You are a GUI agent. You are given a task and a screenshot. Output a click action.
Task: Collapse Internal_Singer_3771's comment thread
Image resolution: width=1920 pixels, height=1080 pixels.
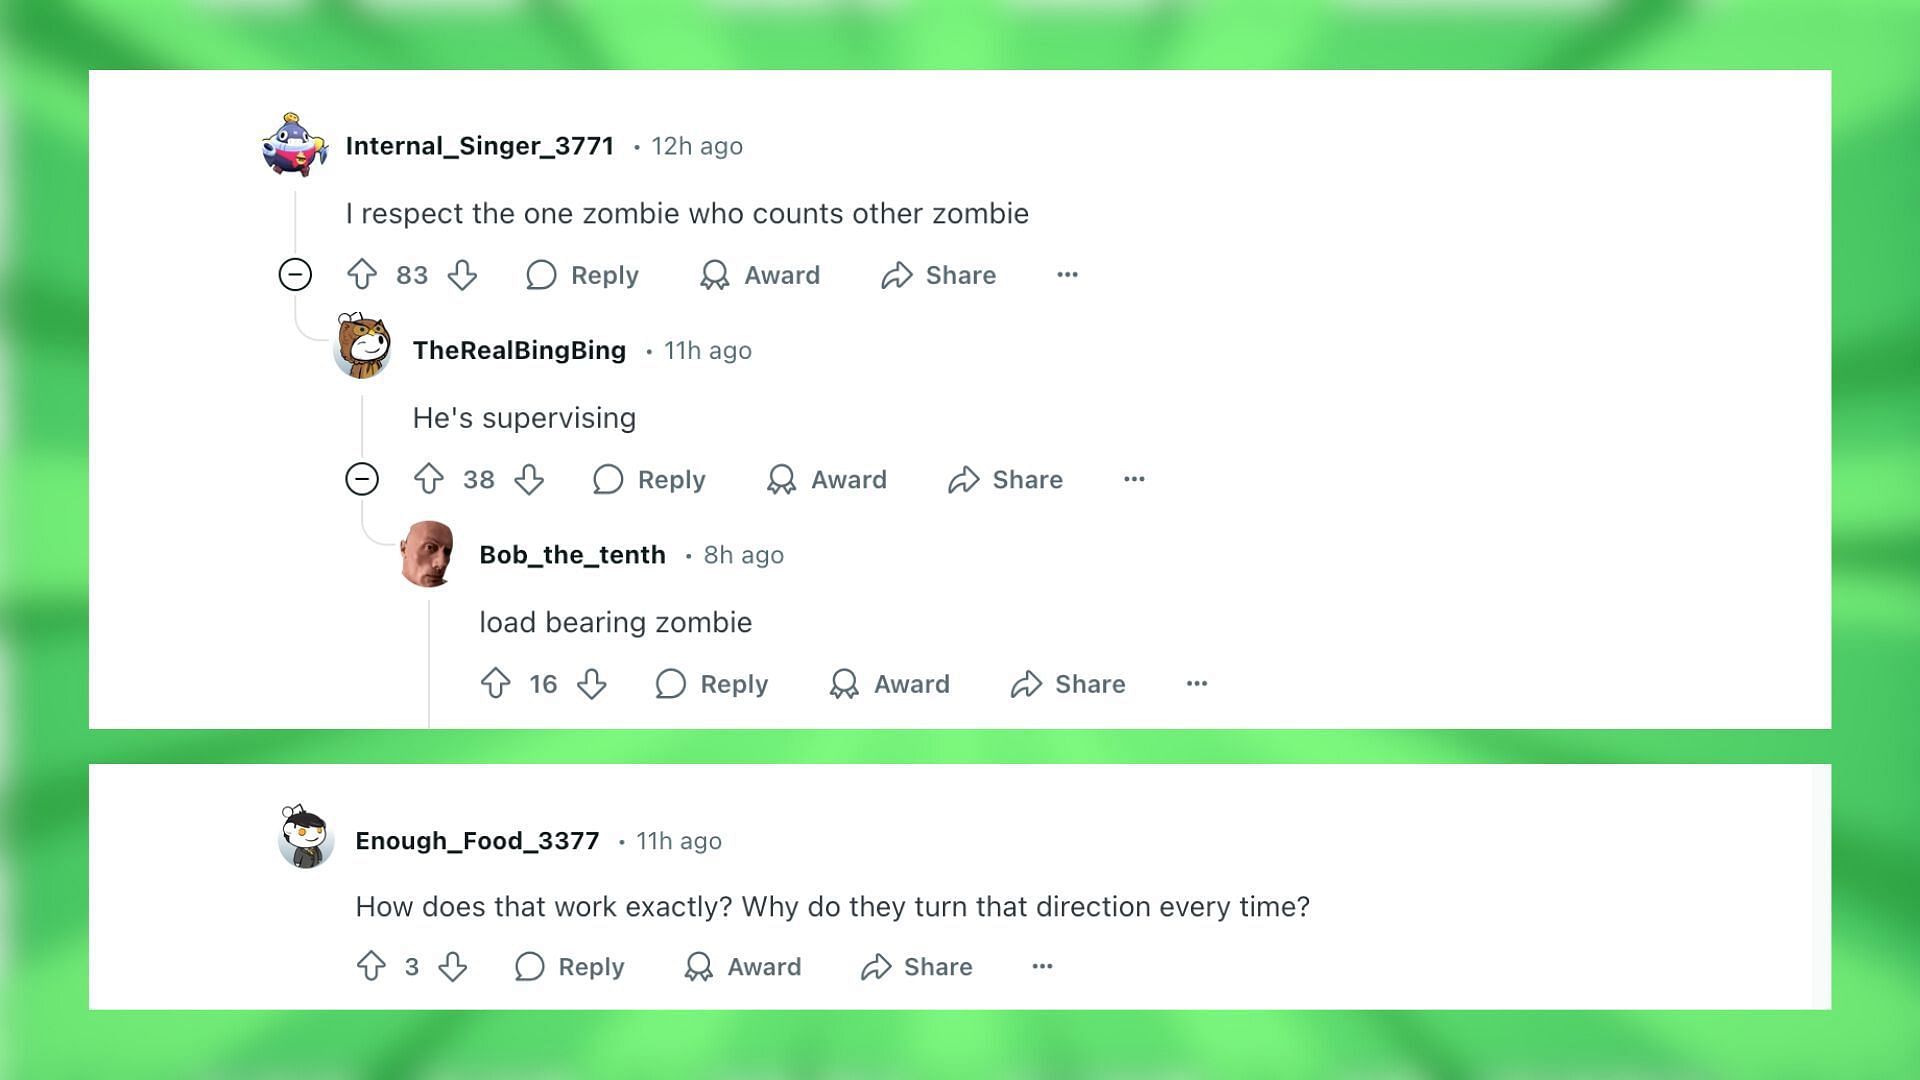pyautogui.click(x=295, y=274)
